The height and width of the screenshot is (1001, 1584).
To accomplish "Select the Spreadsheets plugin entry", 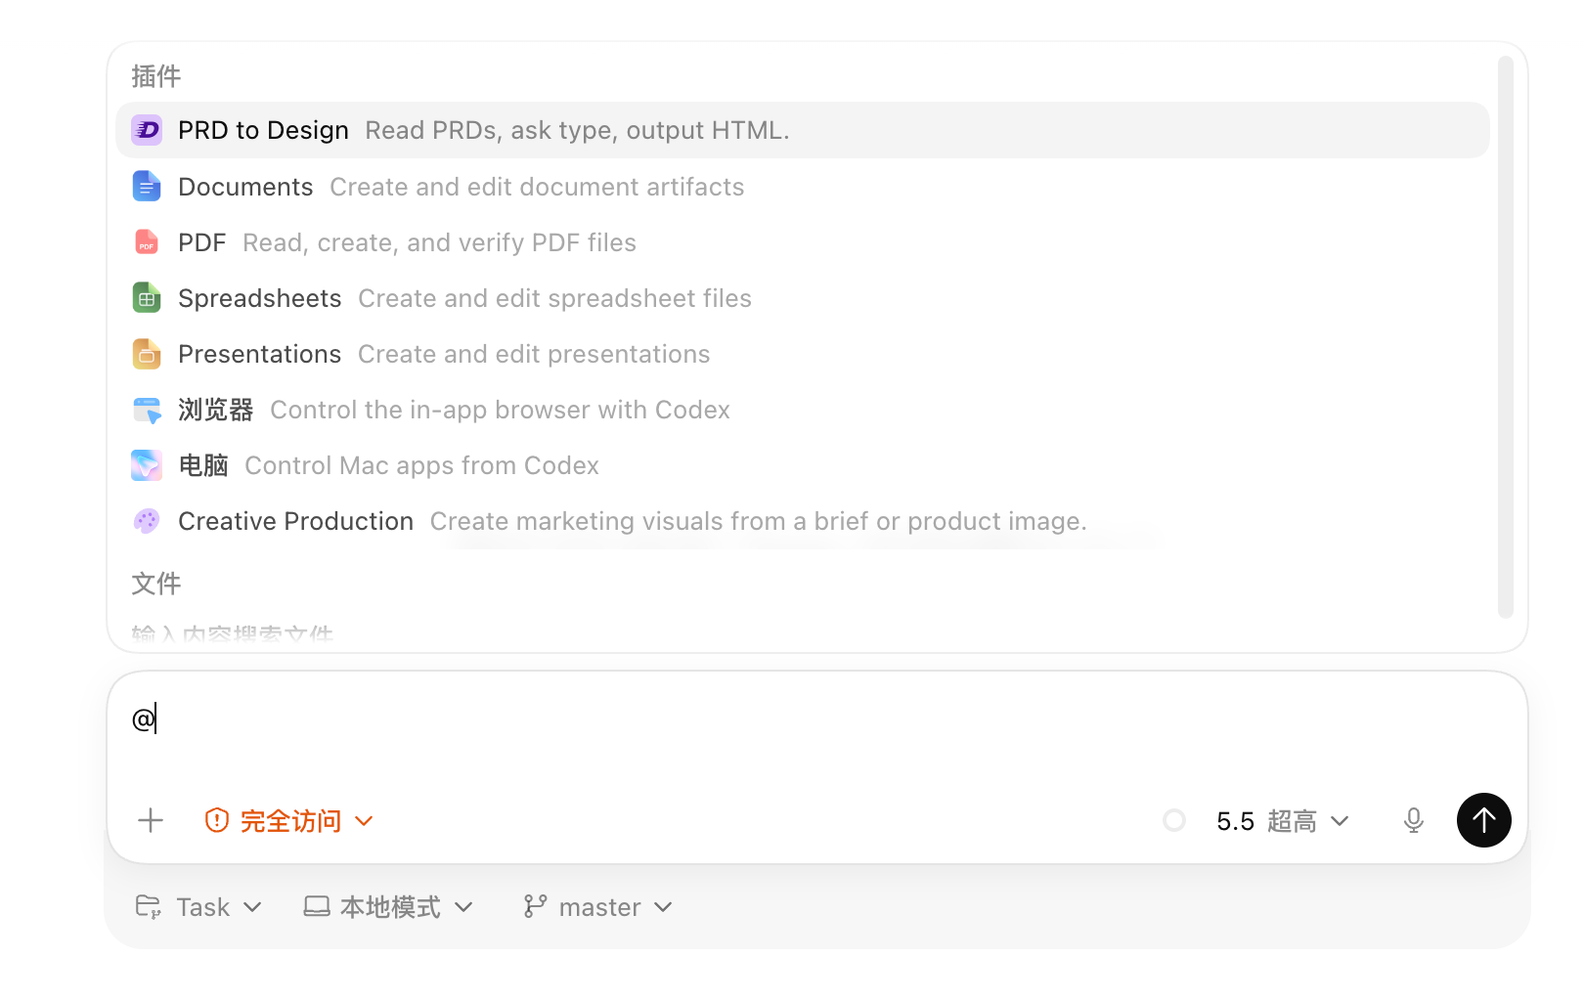I will tap(802, 298).
